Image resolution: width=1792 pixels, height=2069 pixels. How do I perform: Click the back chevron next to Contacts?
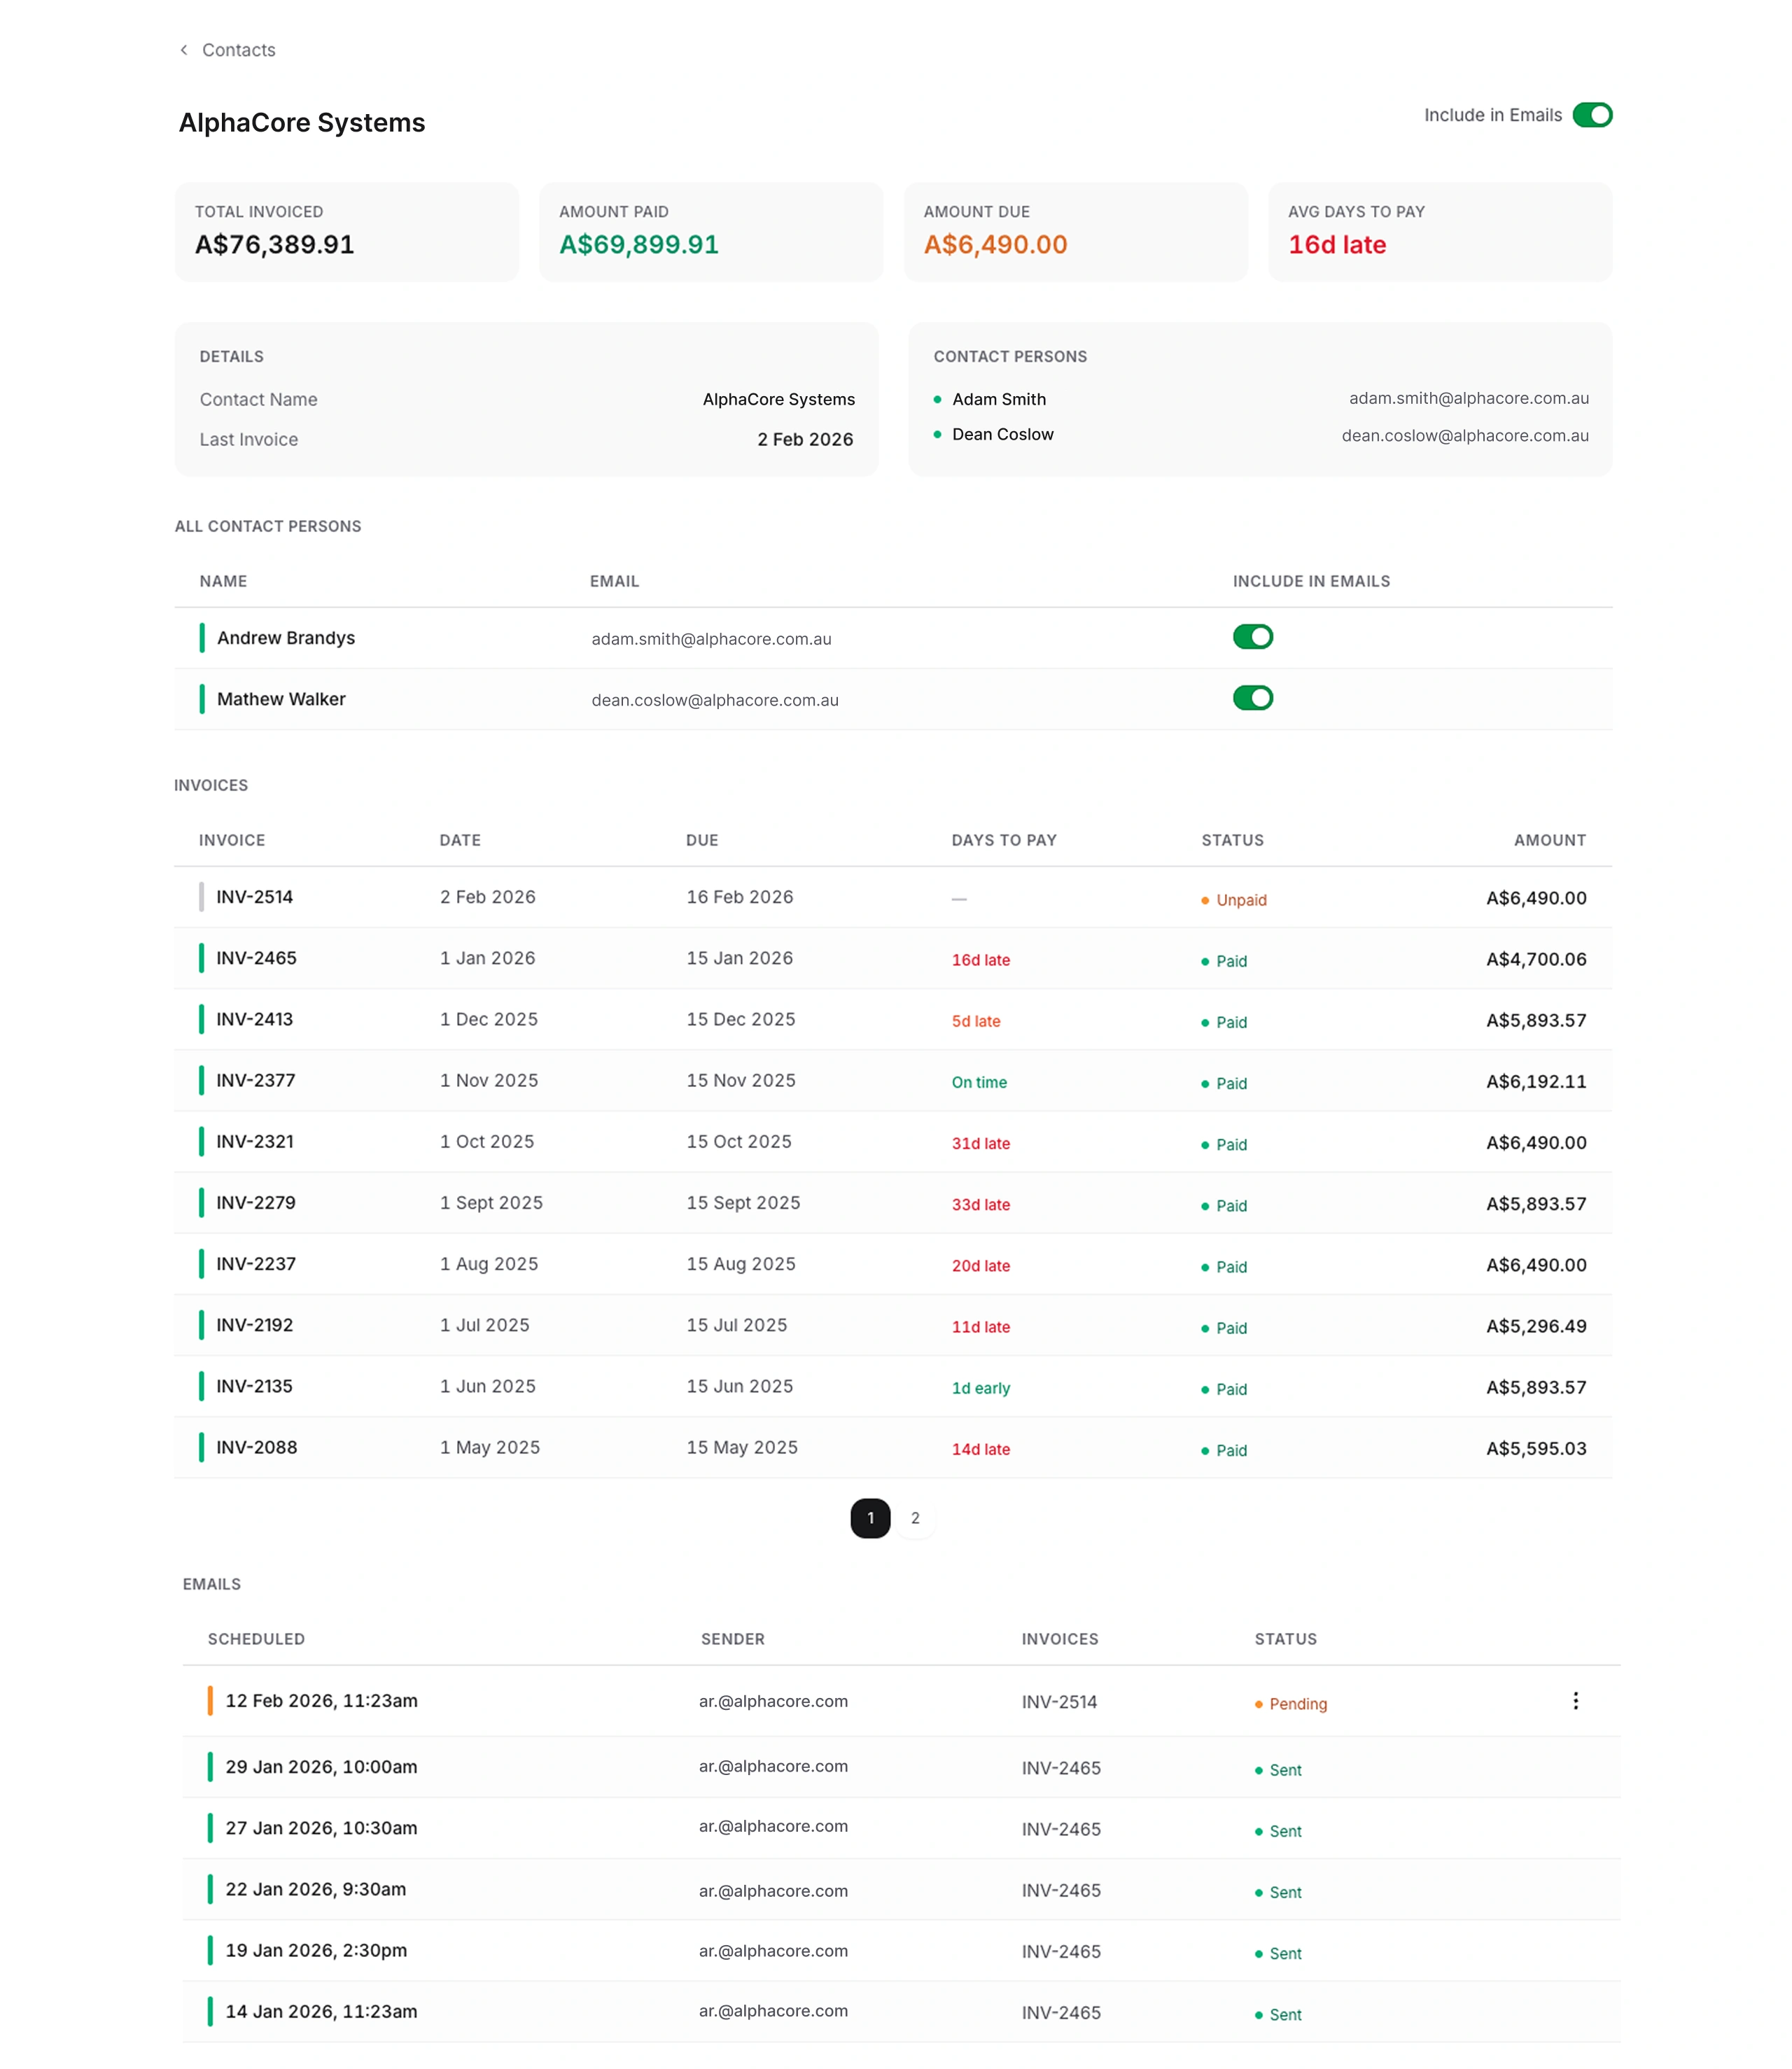coord(184,50)
